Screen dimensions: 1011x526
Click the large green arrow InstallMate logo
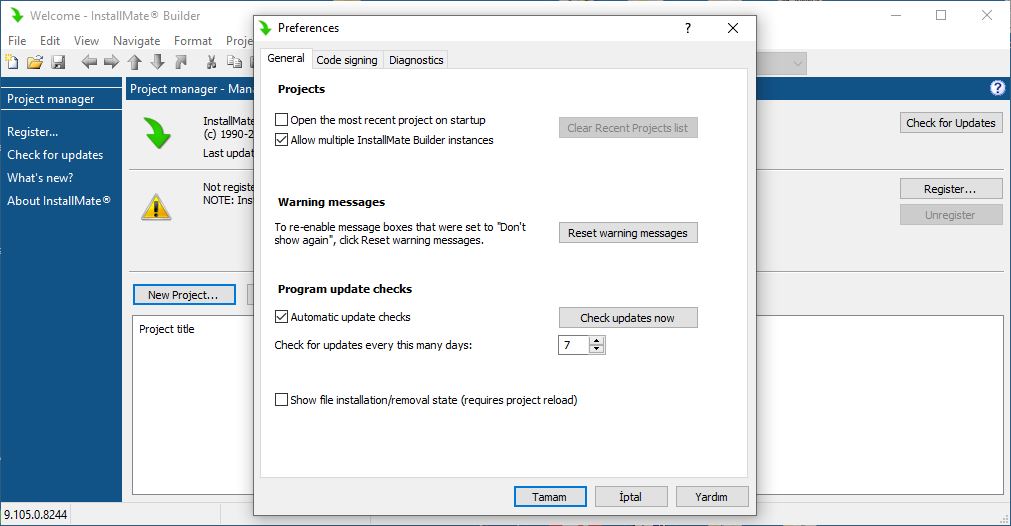[157, 132]
